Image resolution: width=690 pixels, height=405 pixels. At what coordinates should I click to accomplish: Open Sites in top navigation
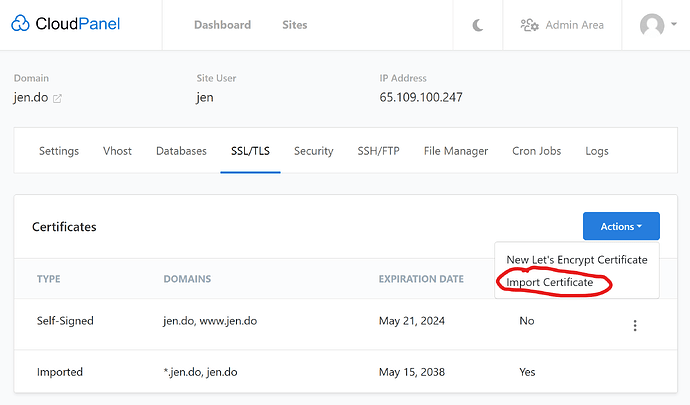tap(294, 25)
